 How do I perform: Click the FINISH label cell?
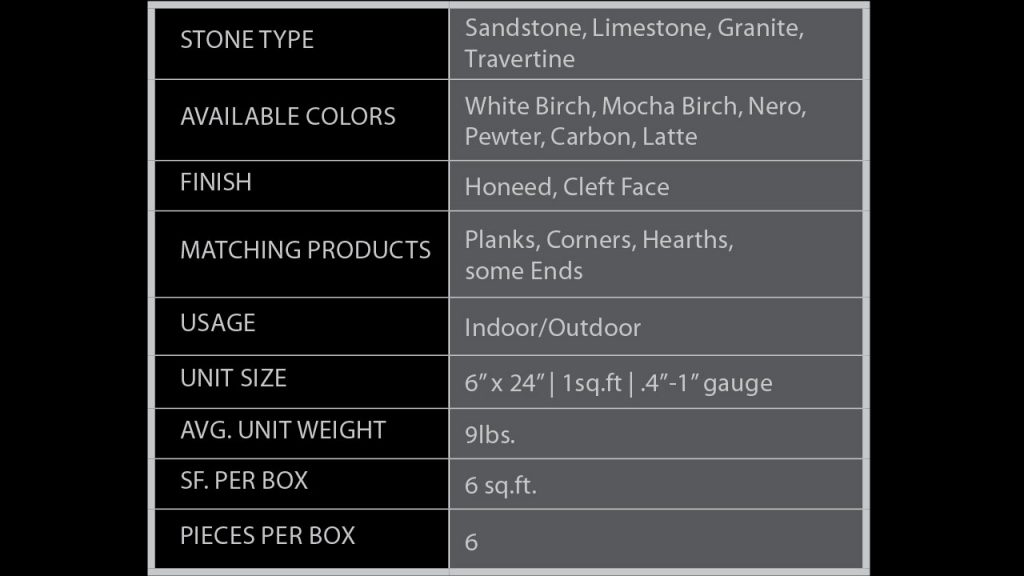(x=216, y=183)
